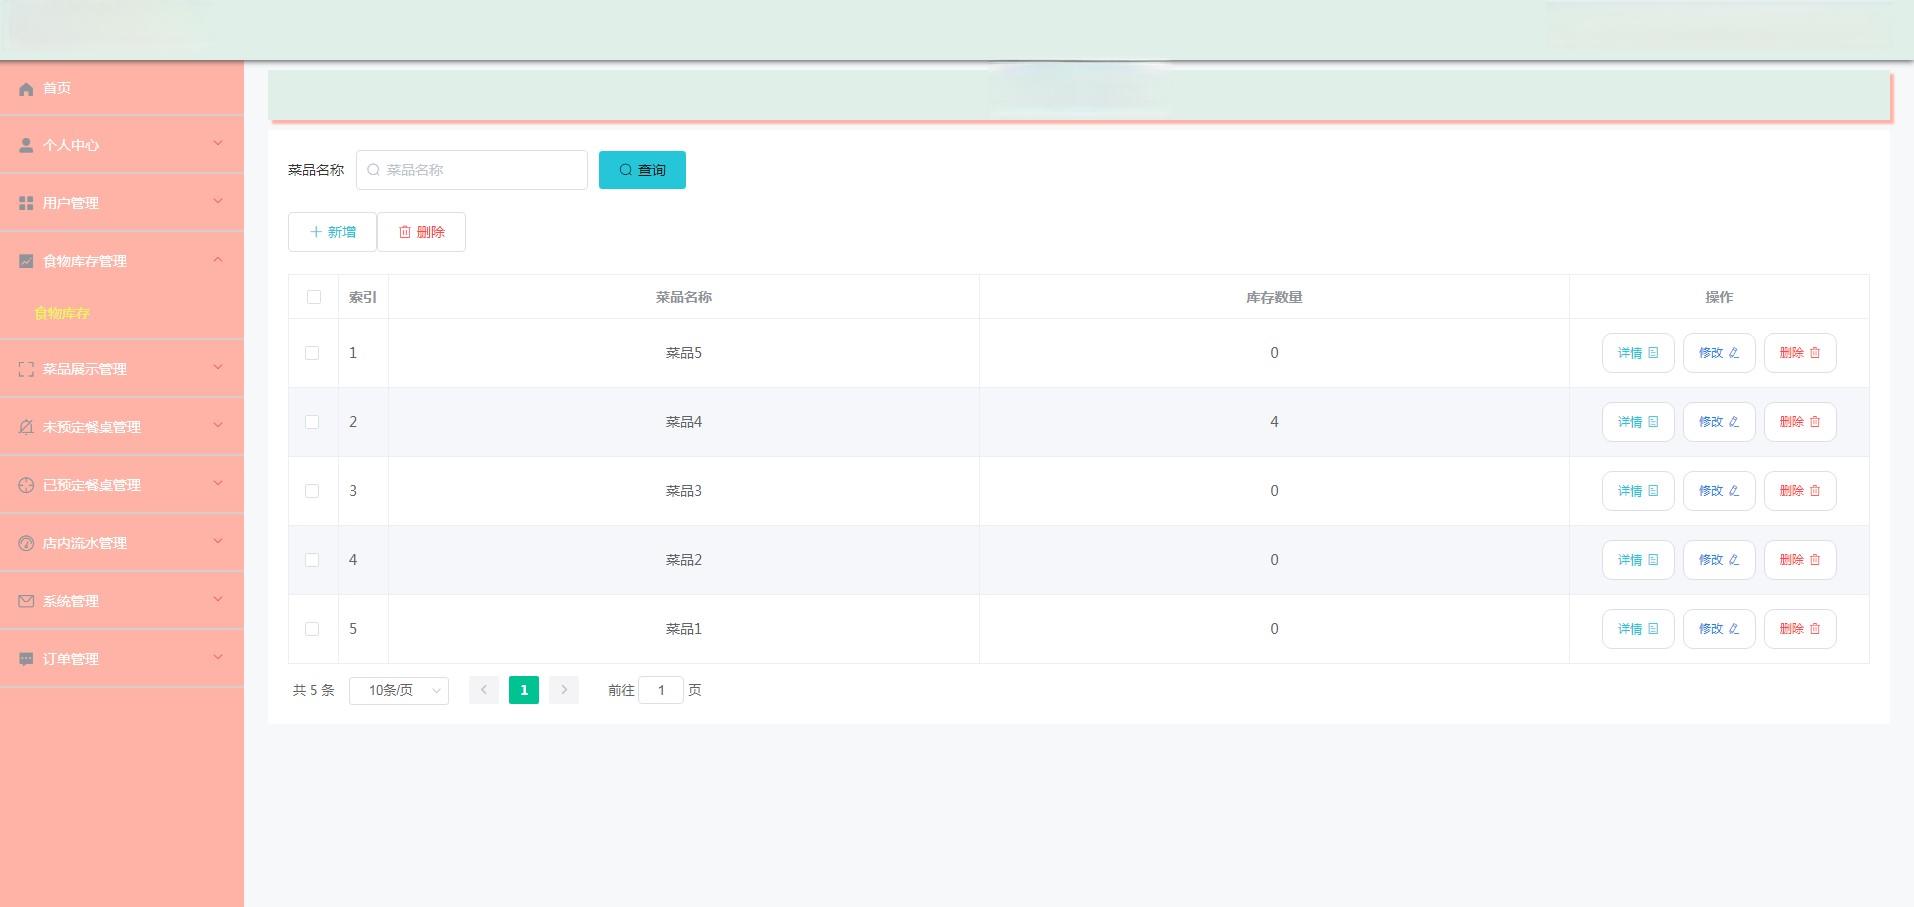1914x907 pixels.
Task: Check the checkbox for row 菜品5
Action: pyautogui.click(x=312, y=353)
